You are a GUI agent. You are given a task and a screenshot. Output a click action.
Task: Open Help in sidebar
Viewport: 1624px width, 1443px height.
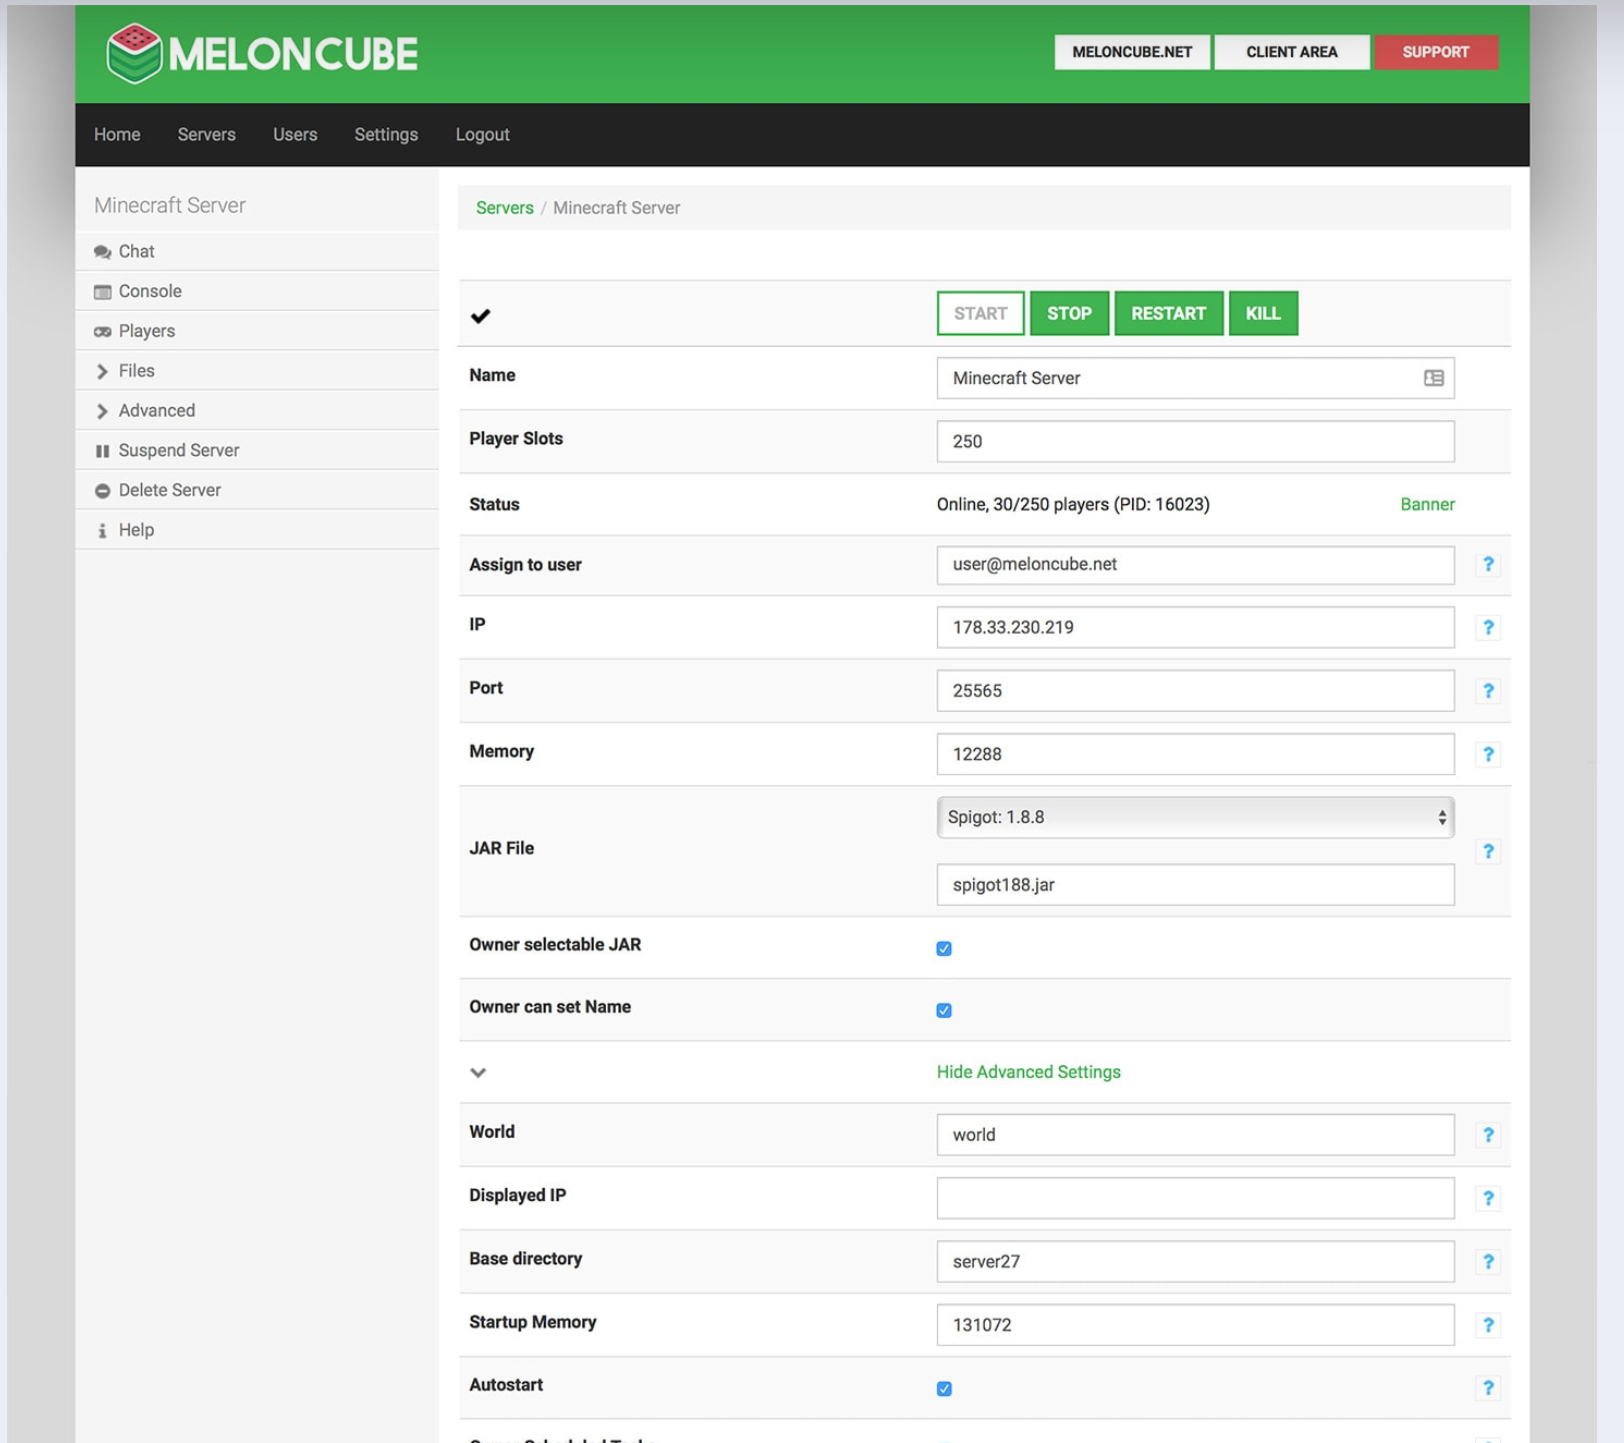[x=257, y=530]
